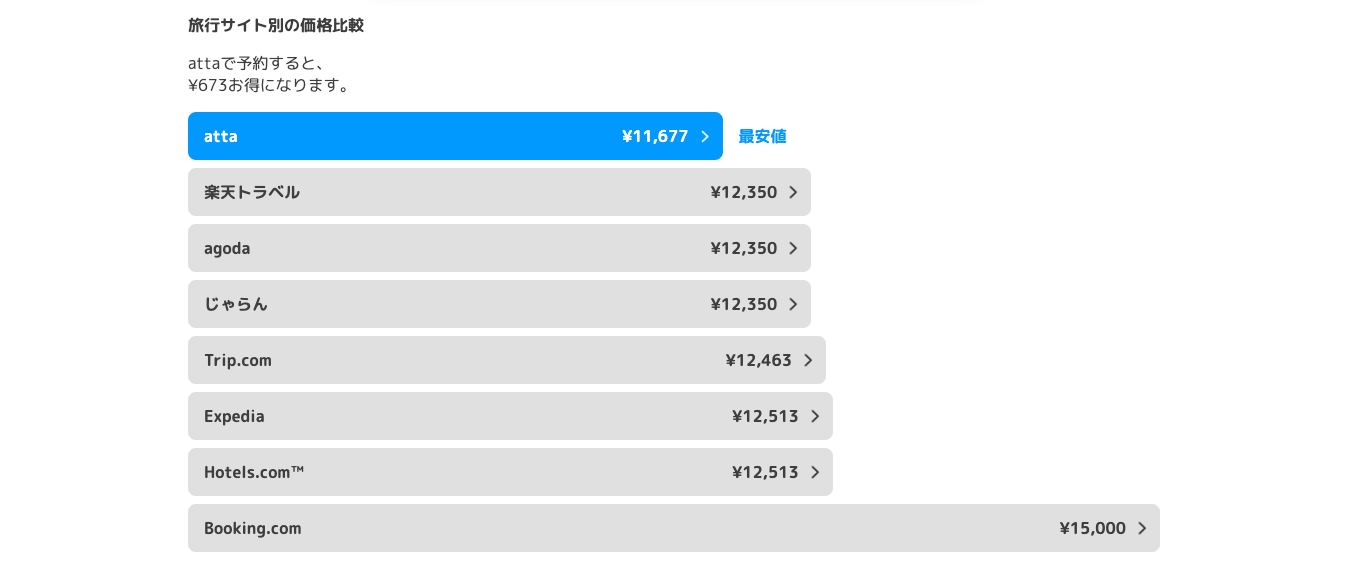This screenshot has height=563, width=1348.
Task: Click the ¥11,677 price on atta
Action: tap(655, 136)
